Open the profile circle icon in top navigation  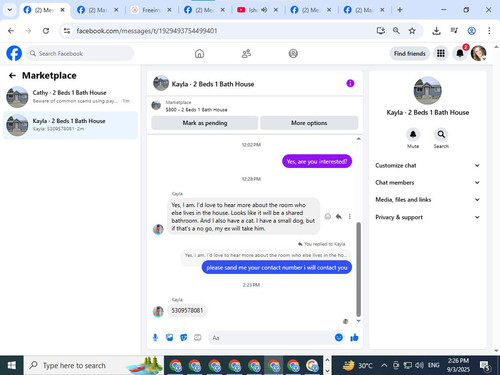click(293, 53)
